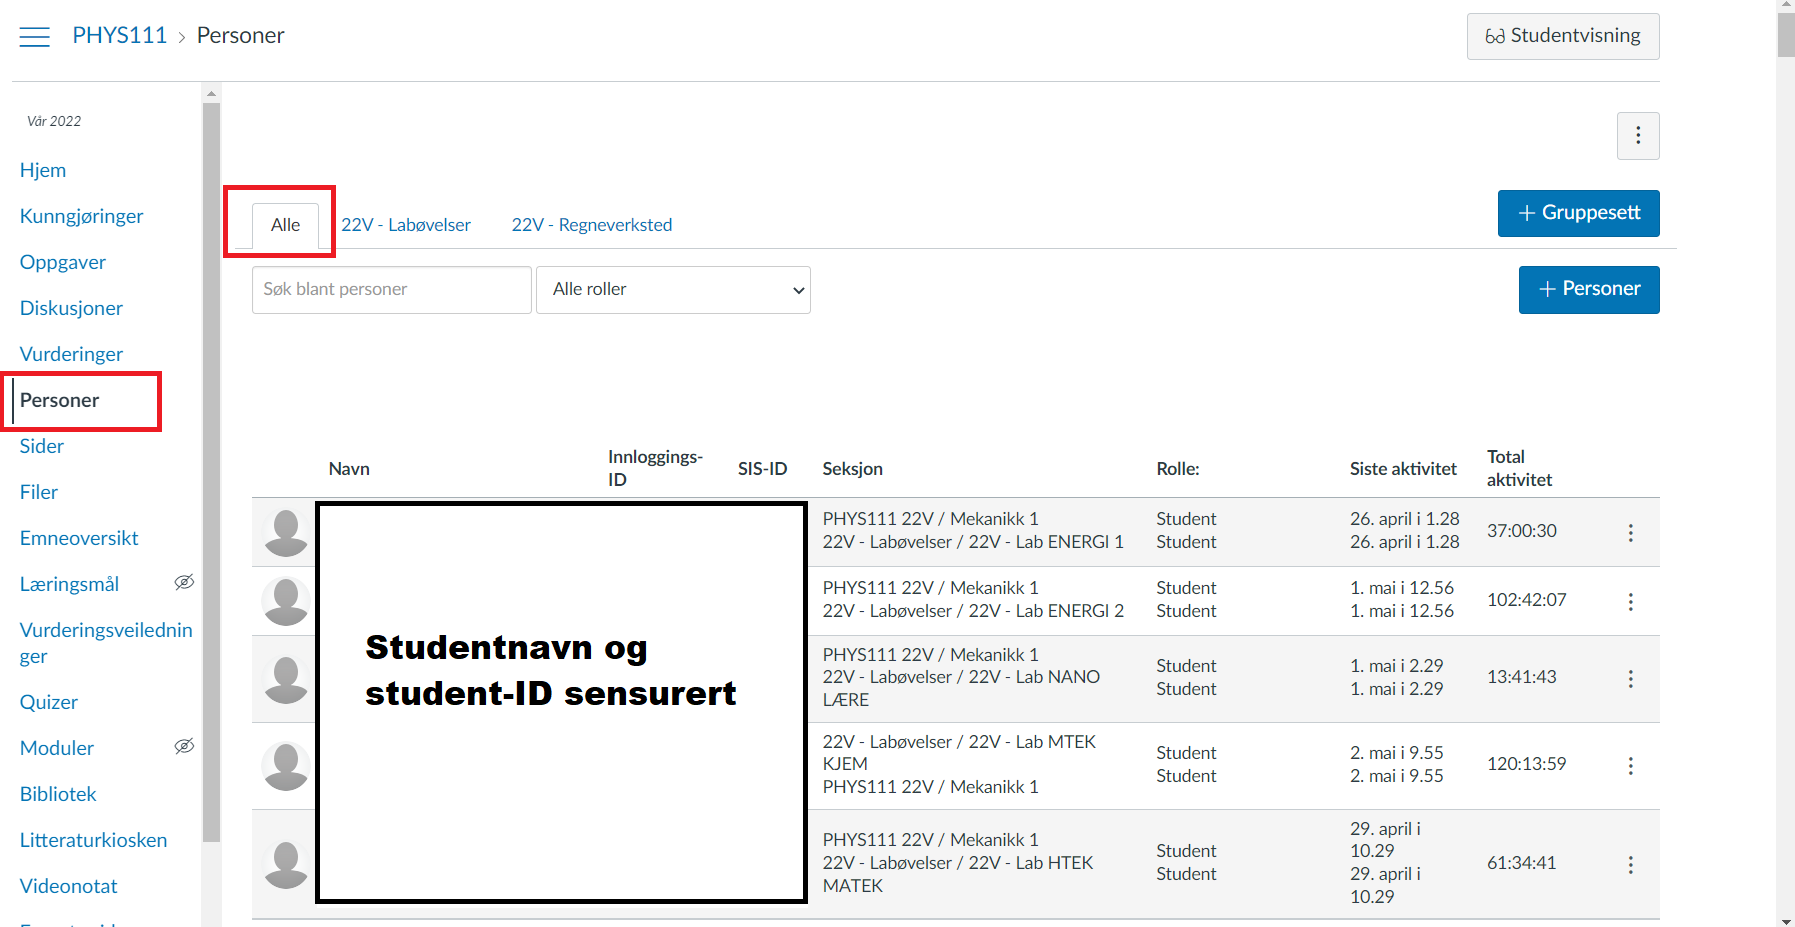Open Emneoversikt in sidebar
The image size is (1795, 927).
(79, 538)
